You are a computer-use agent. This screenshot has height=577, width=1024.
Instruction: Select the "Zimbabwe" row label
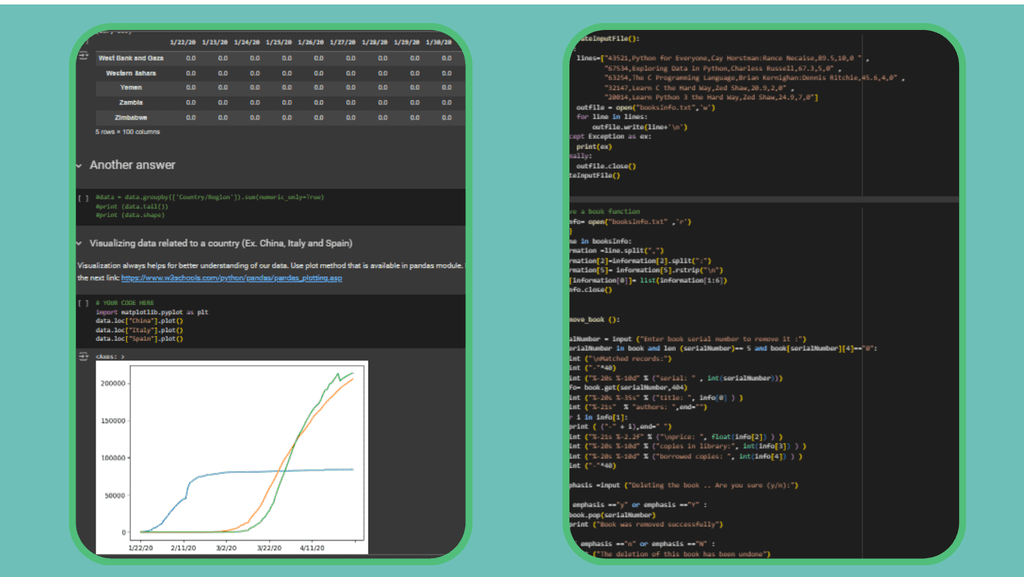pos(131,117)
